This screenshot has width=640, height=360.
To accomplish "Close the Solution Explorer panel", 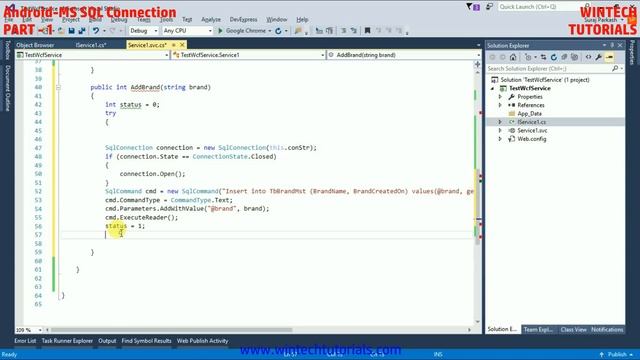I will click(620, 45).
